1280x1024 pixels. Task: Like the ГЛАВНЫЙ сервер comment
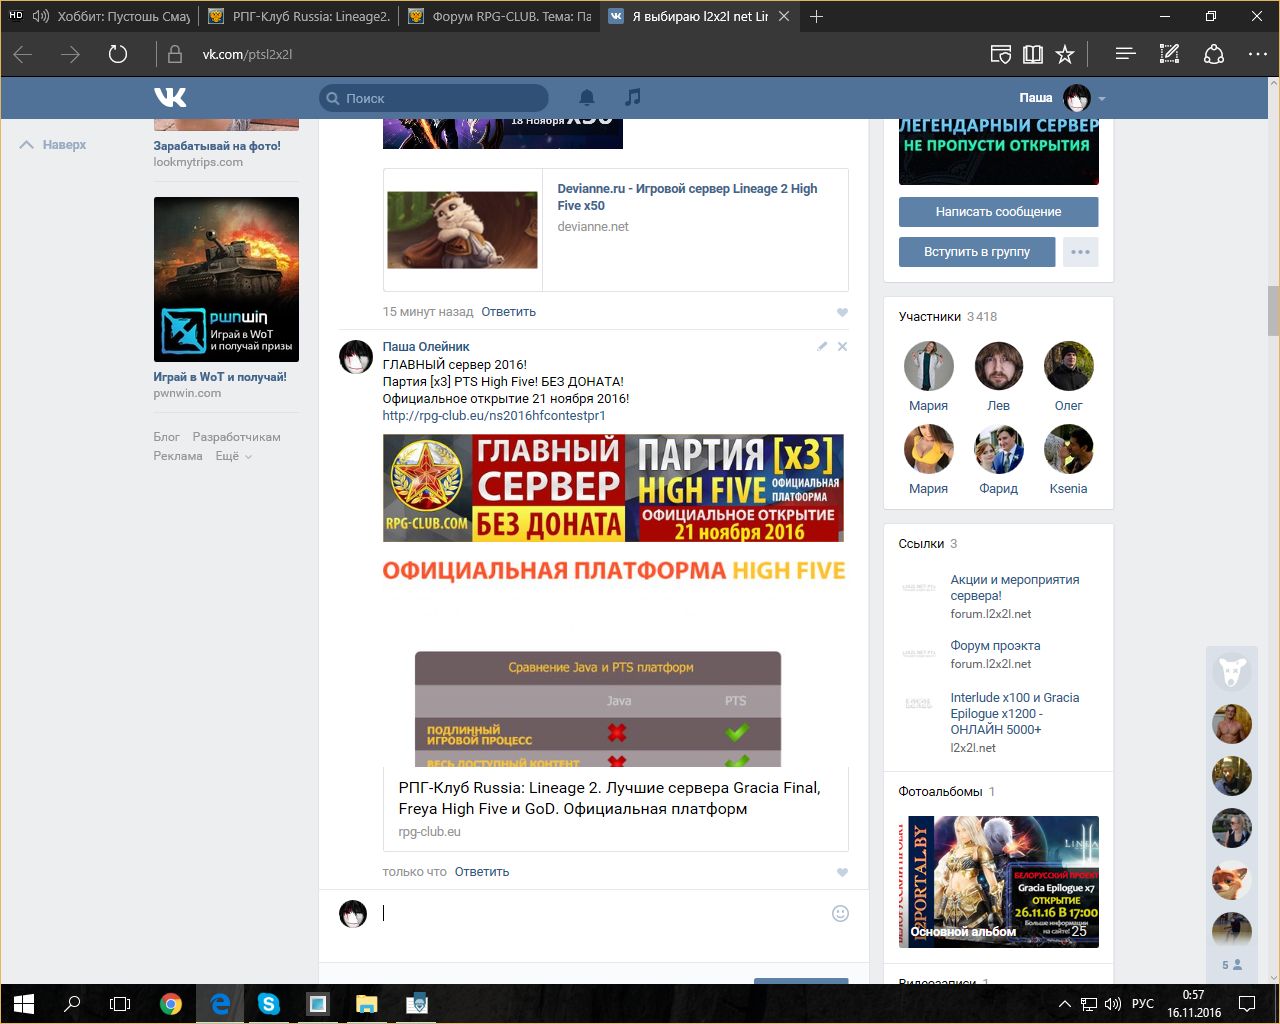point(842,872)
